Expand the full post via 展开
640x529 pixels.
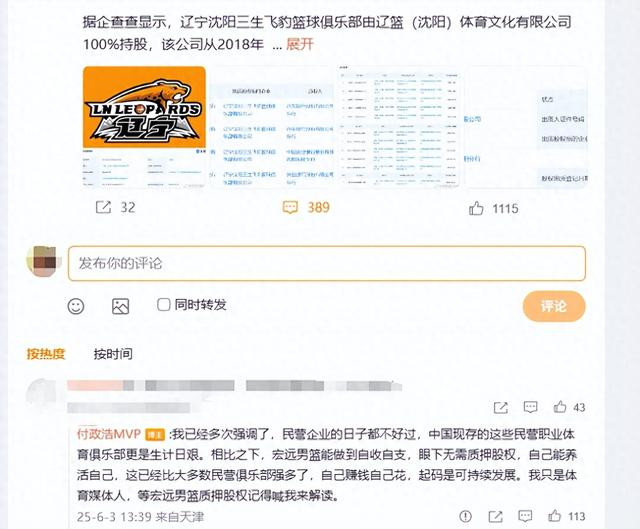pyautogui.click(x=300, y=44)
